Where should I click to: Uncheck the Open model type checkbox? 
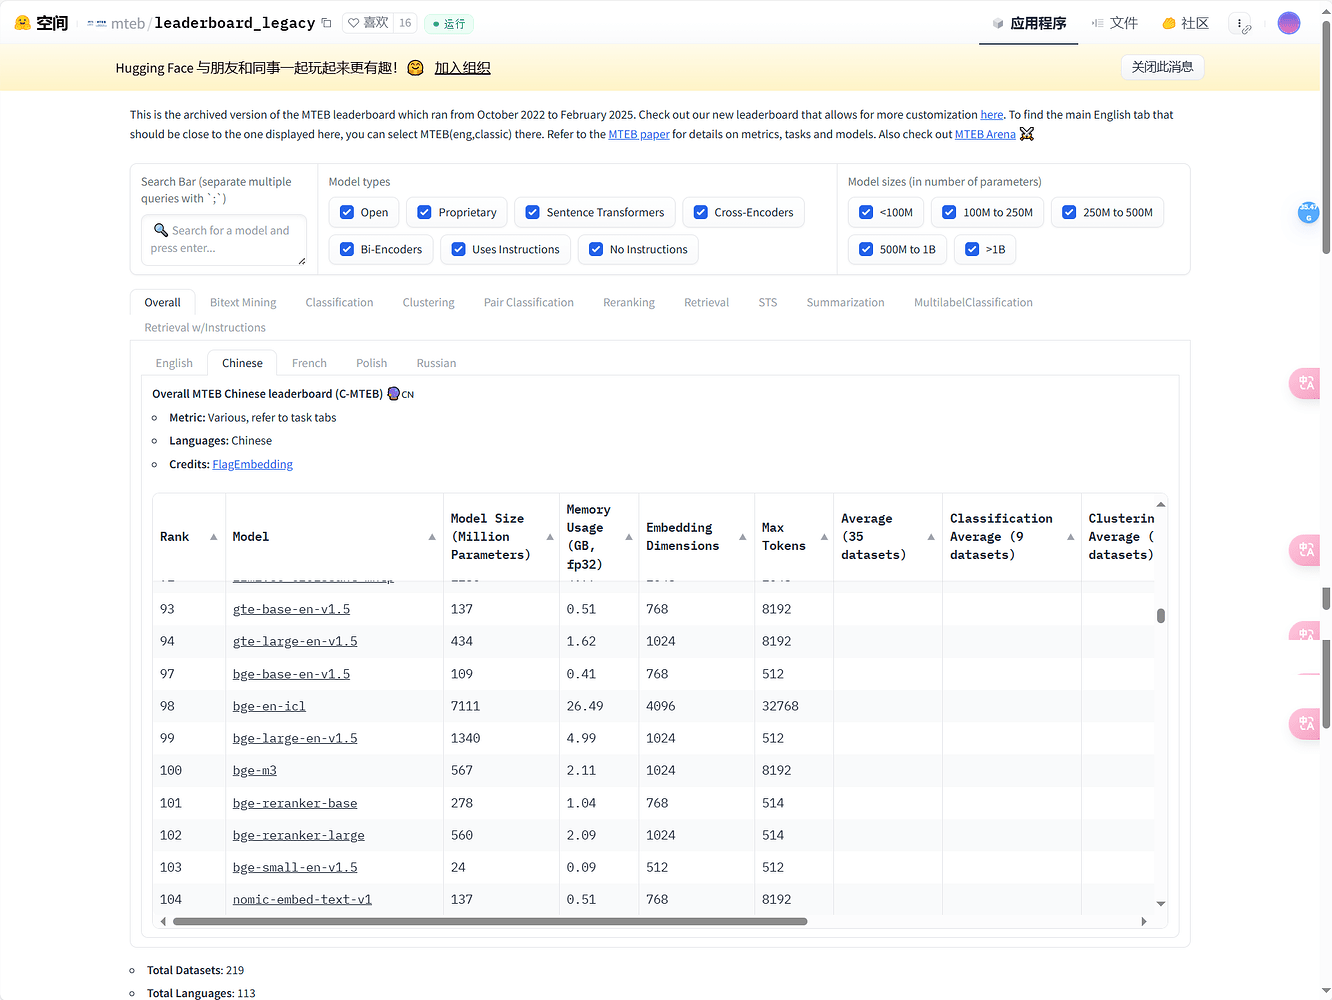[347, 212]
